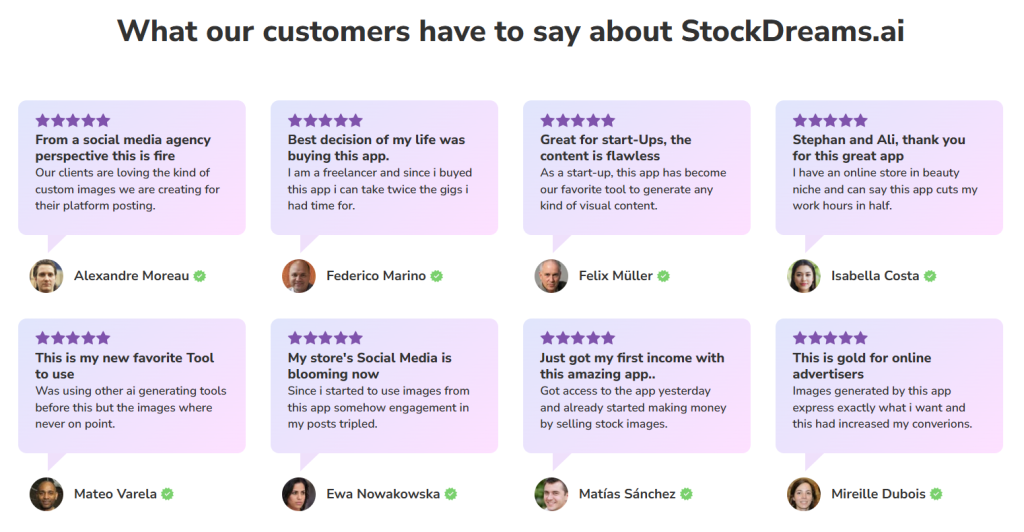Click the green checkmark next to Mireille Dubois
This screenshot has width=1024, height=532.
click(937, 494)
